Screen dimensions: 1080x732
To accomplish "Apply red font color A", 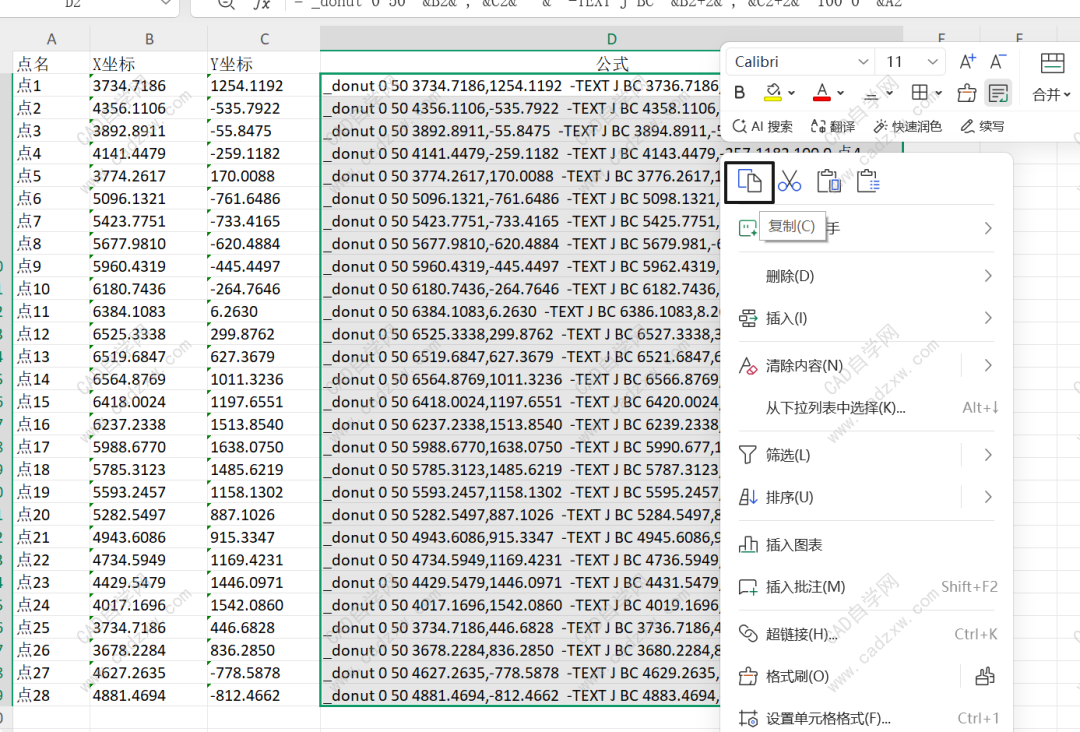I will tap(822, 92).
